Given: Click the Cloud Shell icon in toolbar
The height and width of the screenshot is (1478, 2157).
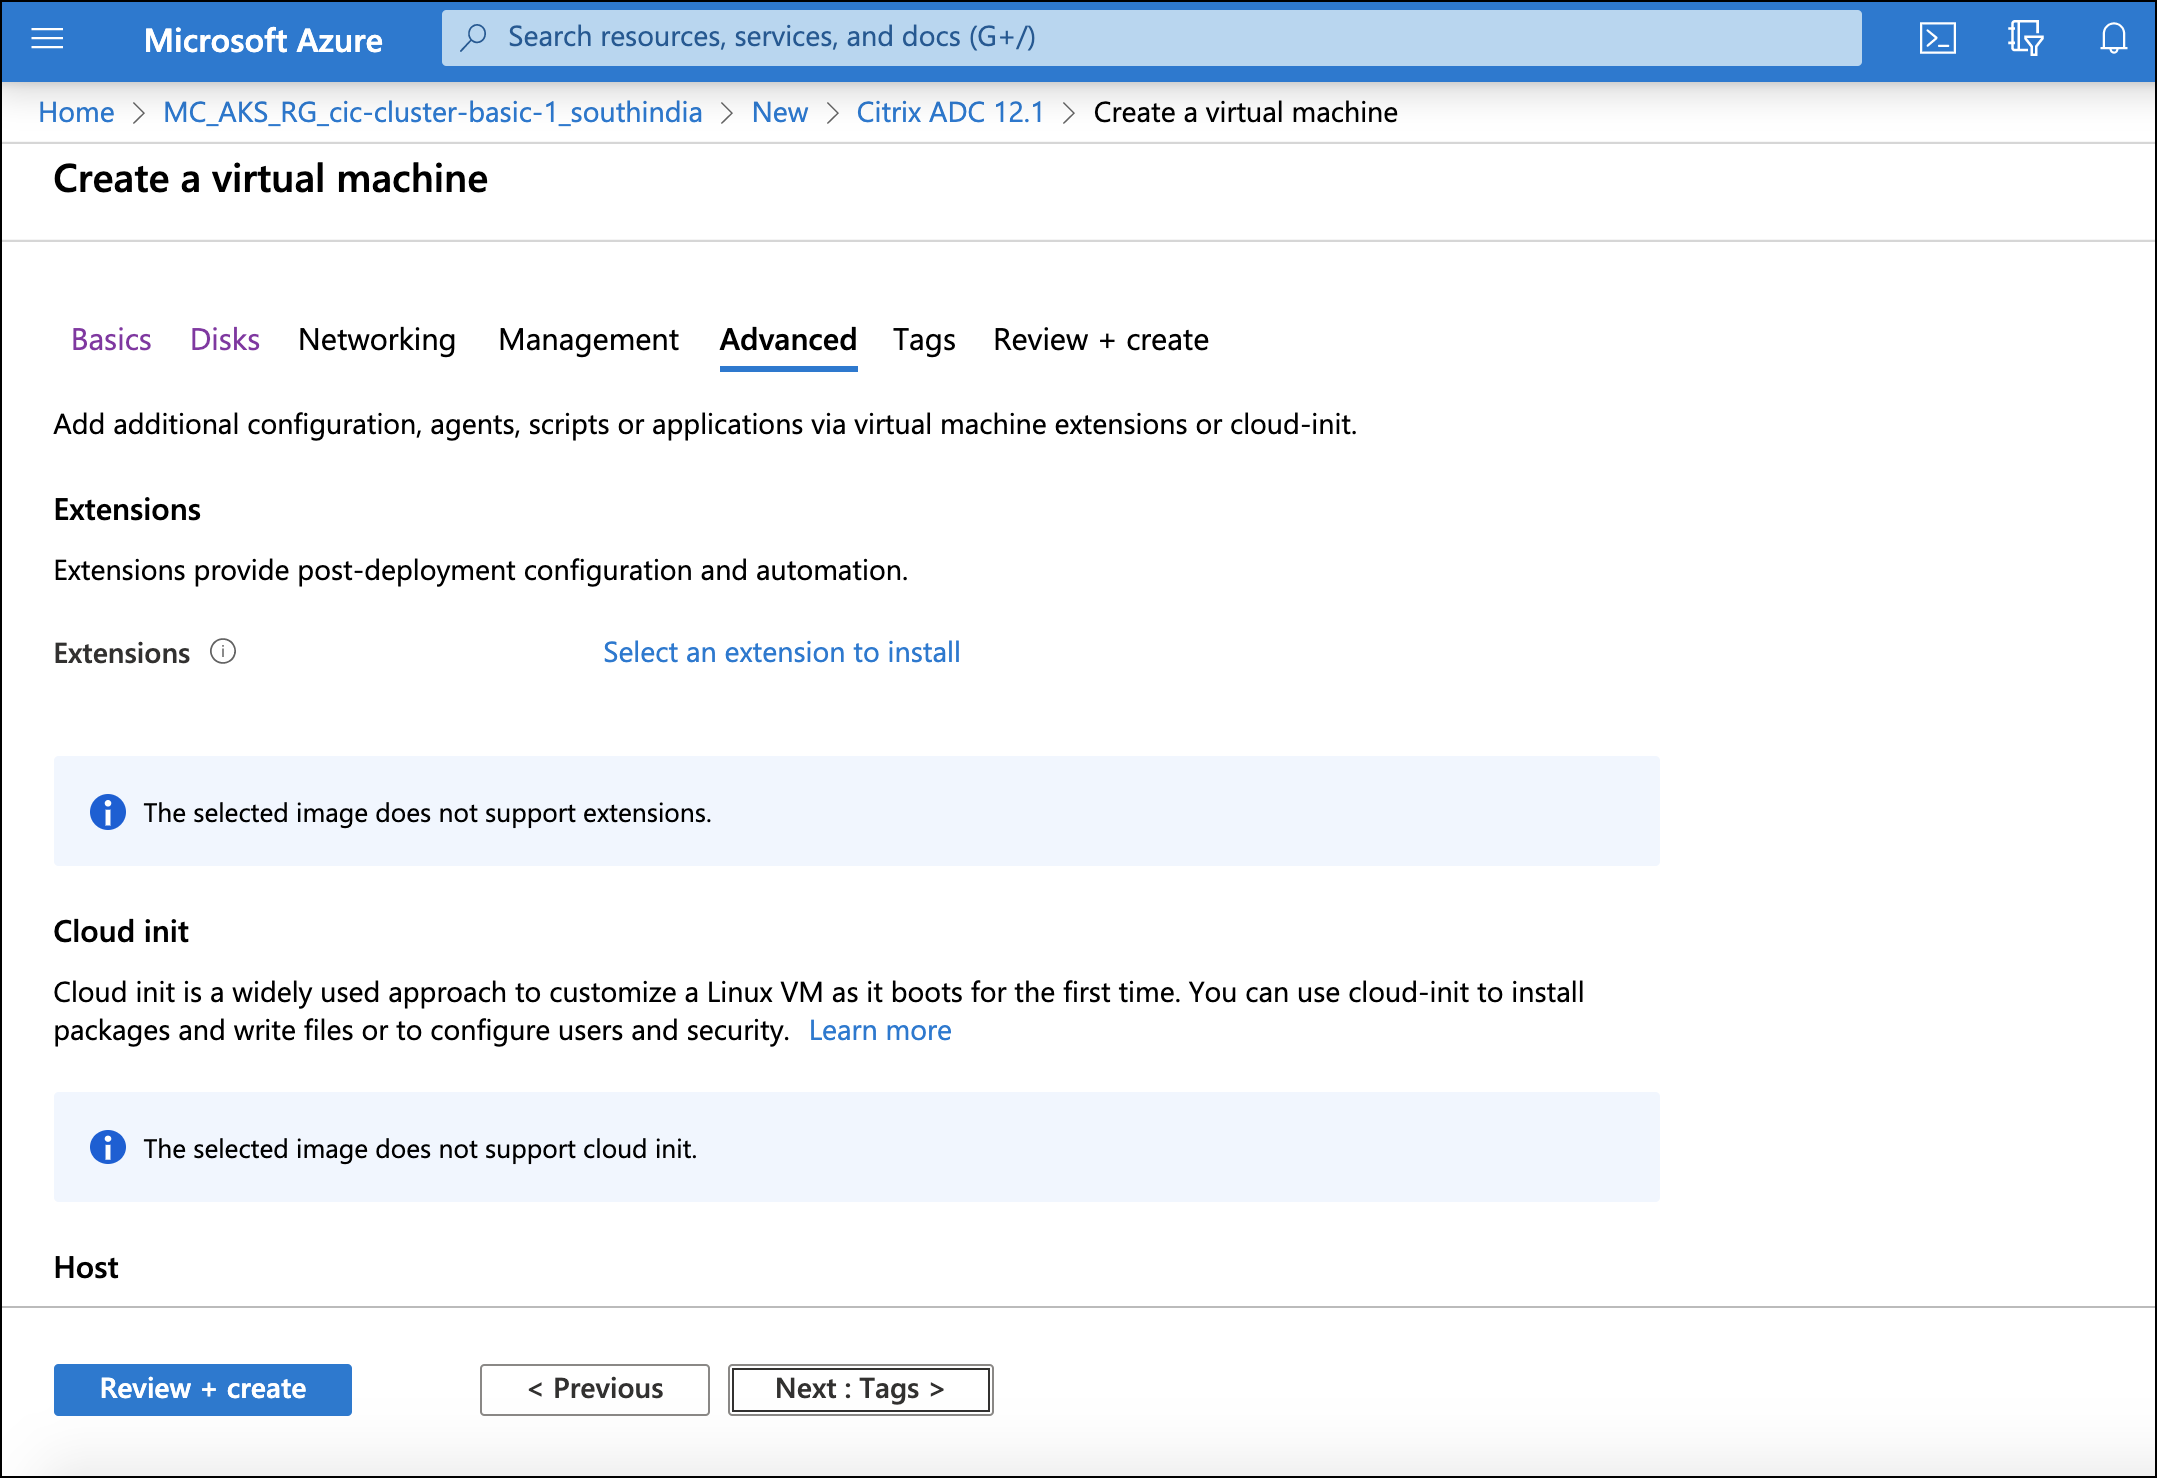Looking at the screenshot, I should [x=1939, y=36].
